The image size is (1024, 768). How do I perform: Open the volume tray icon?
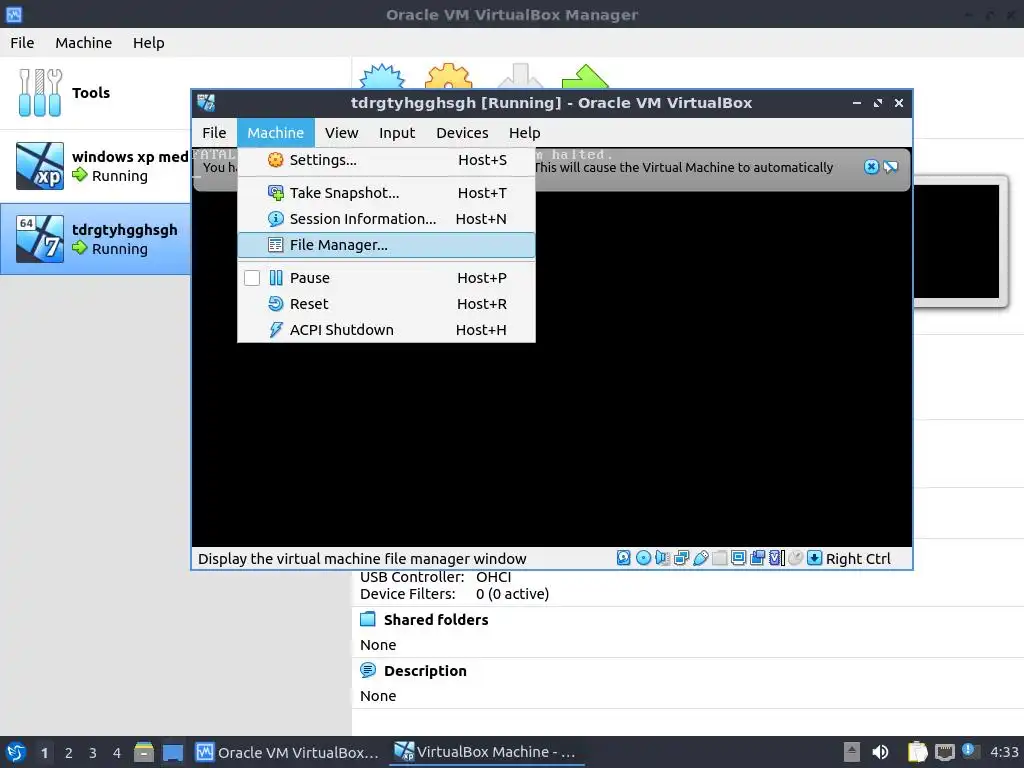tap(880, 752)
